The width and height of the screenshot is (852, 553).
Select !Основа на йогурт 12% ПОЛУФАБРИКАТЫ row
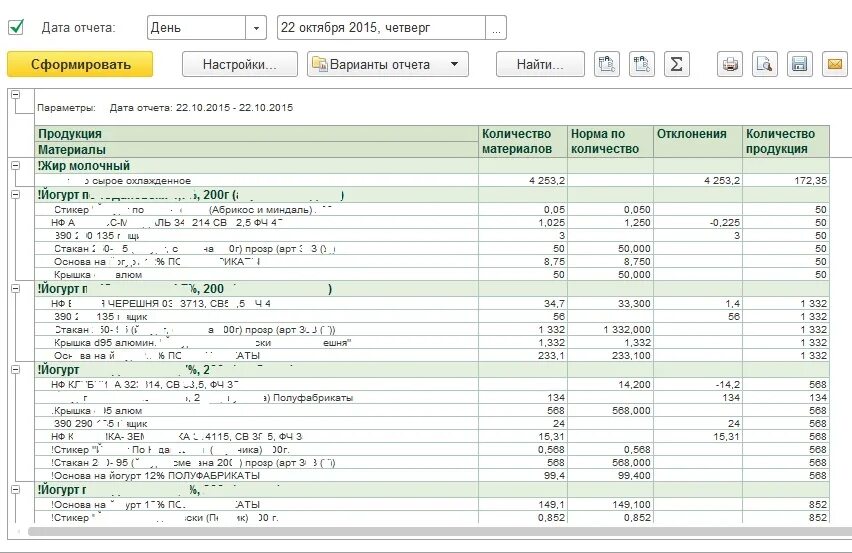coord(433,476)
